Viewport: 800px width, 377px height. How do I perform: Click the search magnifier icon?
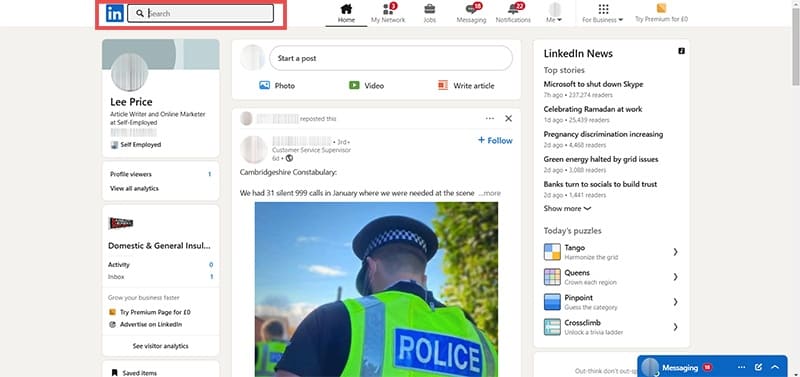(140, 14)
